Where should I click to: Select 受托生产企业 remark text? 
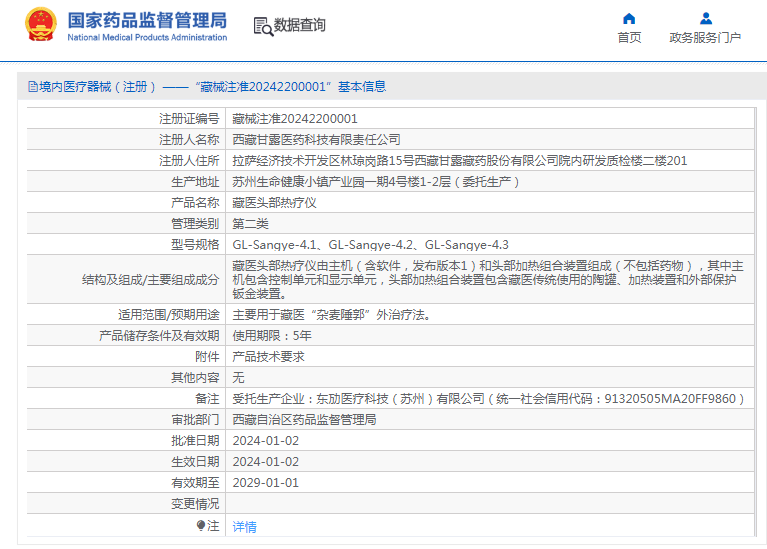(488, 399)
